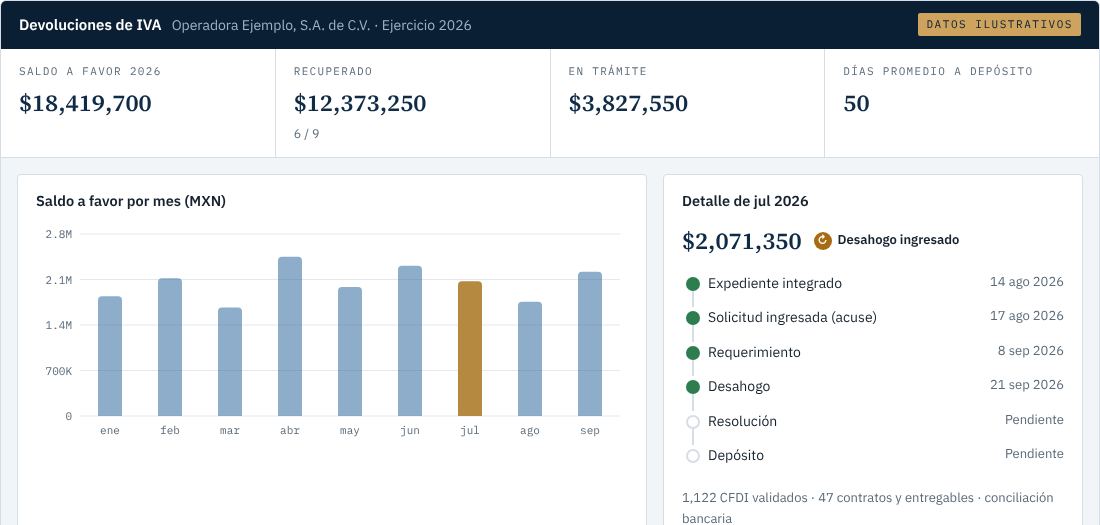This screenshot has height=525, width=1100.
Task: Click the Depósito step label
Action: point(736,456)
